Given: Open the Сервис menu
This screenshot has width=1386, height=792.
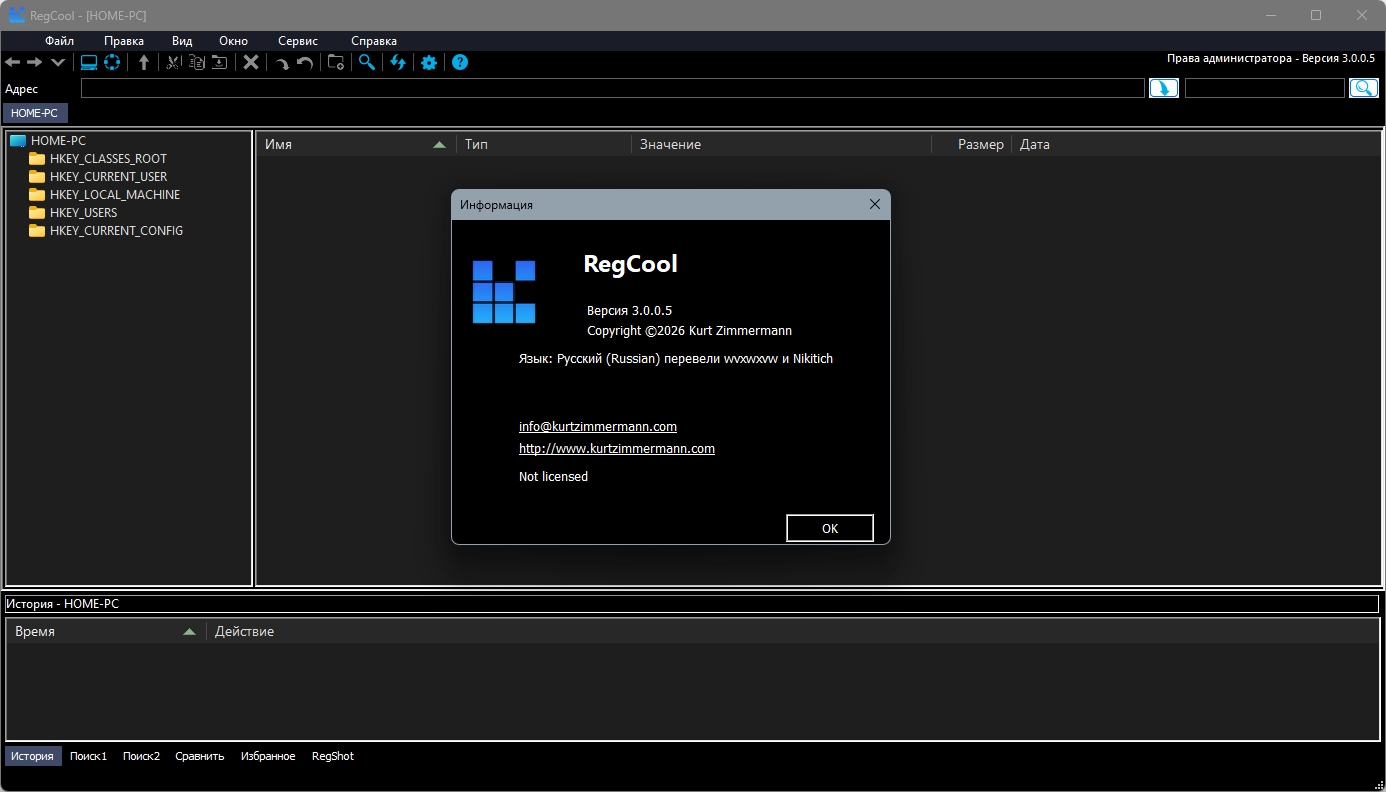Looking at the screenshot, I should pyautogui.click(x=298, y=41).
